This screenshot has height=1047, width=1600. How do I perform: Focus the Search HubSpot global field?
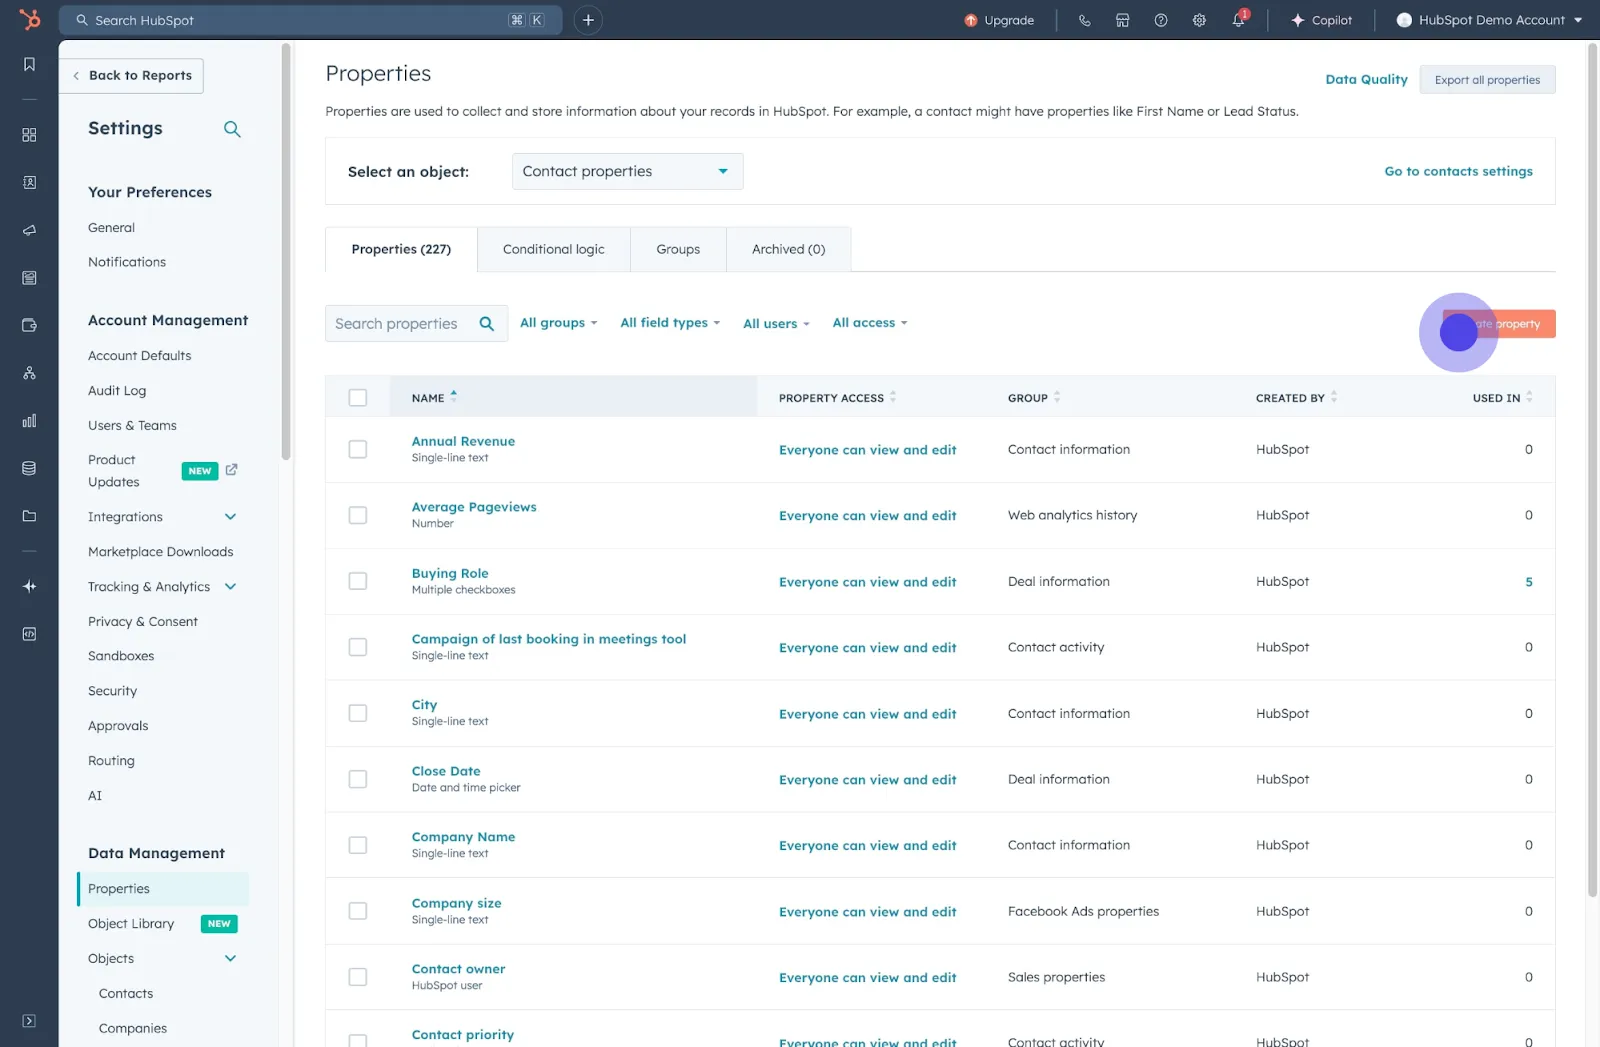(310, 20)
